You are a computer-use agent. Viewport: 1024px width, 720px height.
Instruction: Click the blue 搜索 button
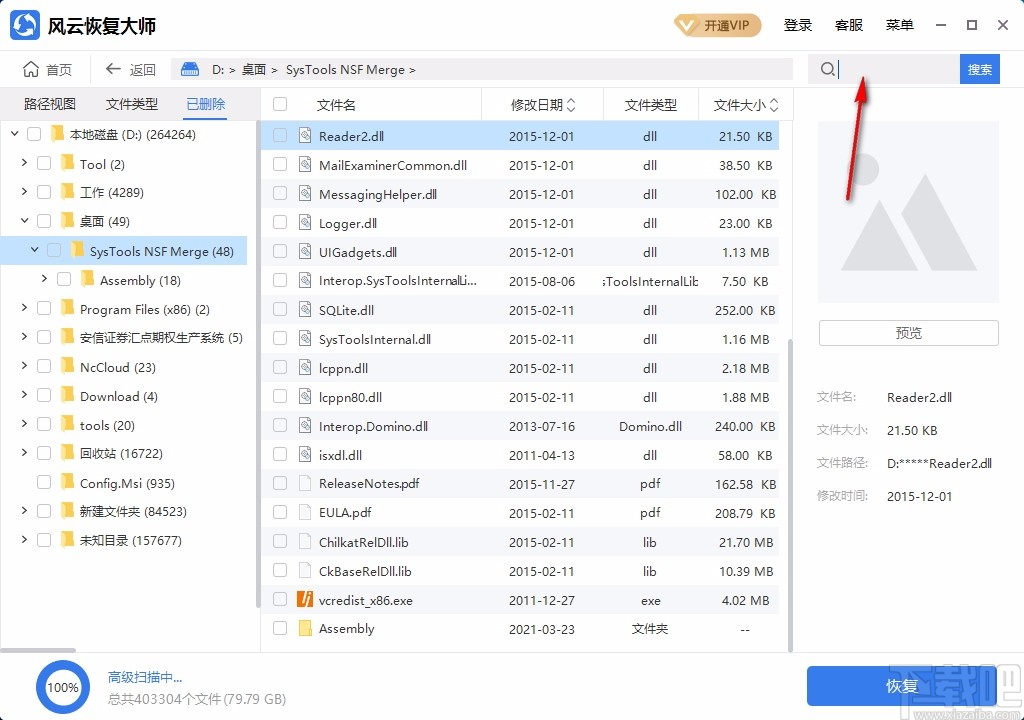point(980,69)
